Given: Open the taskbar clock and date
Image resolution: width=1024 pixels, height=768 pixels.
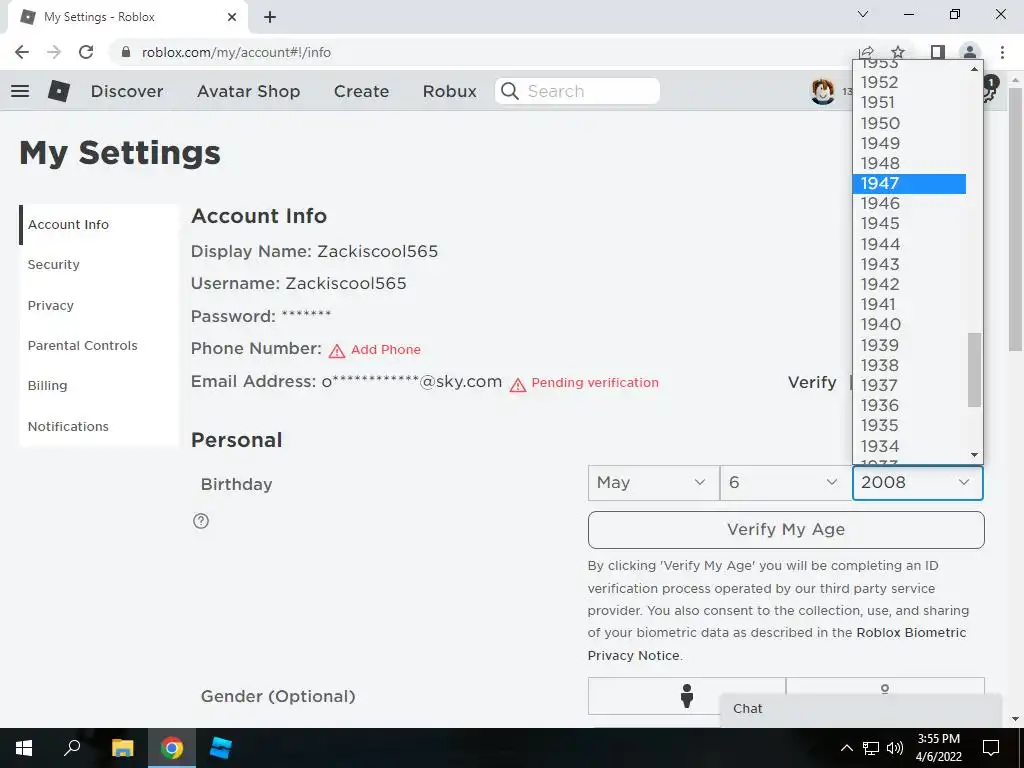Looking at the screenshot, I should [x=938, y=748].
